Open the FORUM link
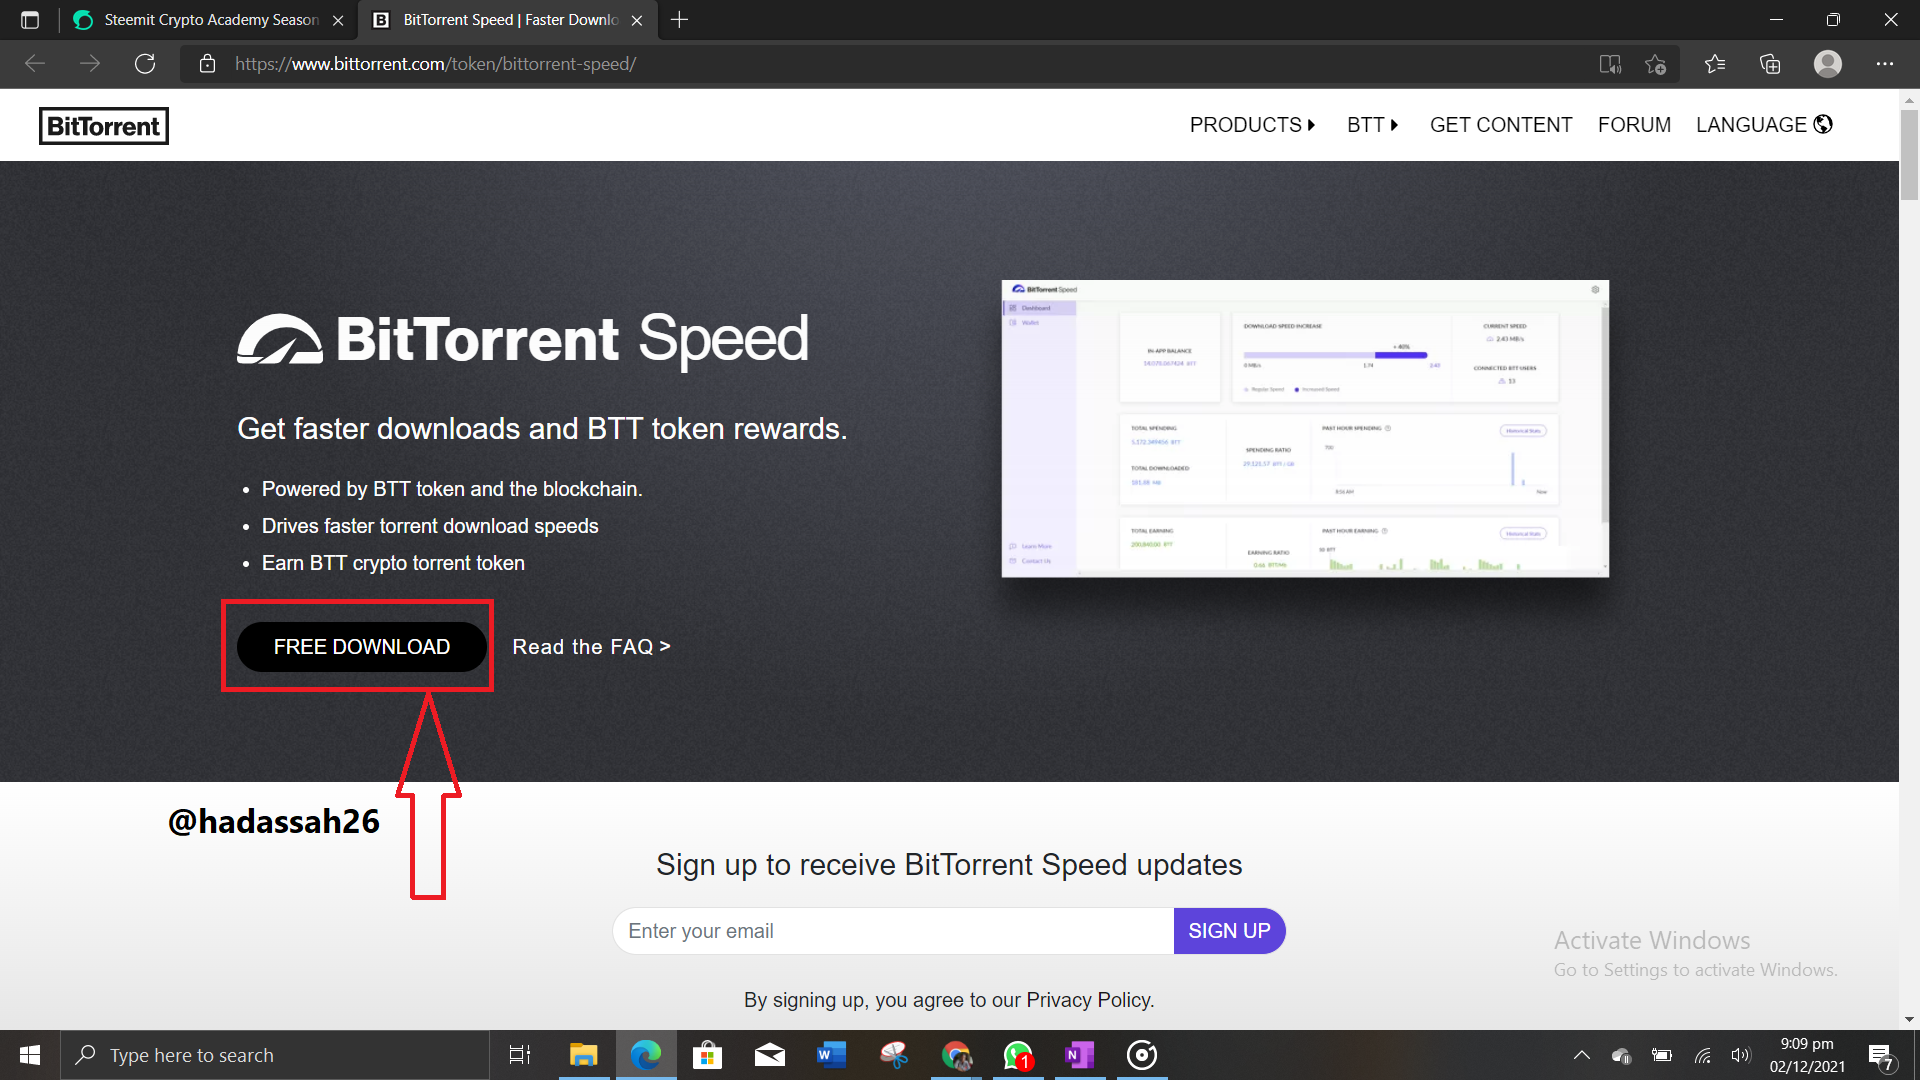The image size is (1920, 1080). click(1634, 125)
